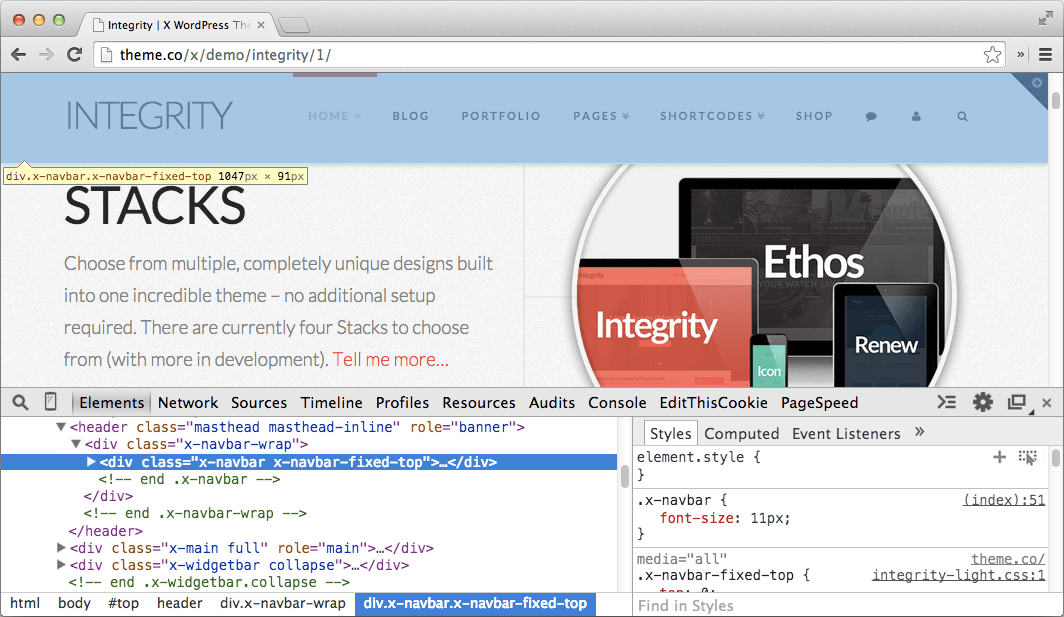Open (index):51 source link
1064x617 pixels.
[x=1004, y=500]
